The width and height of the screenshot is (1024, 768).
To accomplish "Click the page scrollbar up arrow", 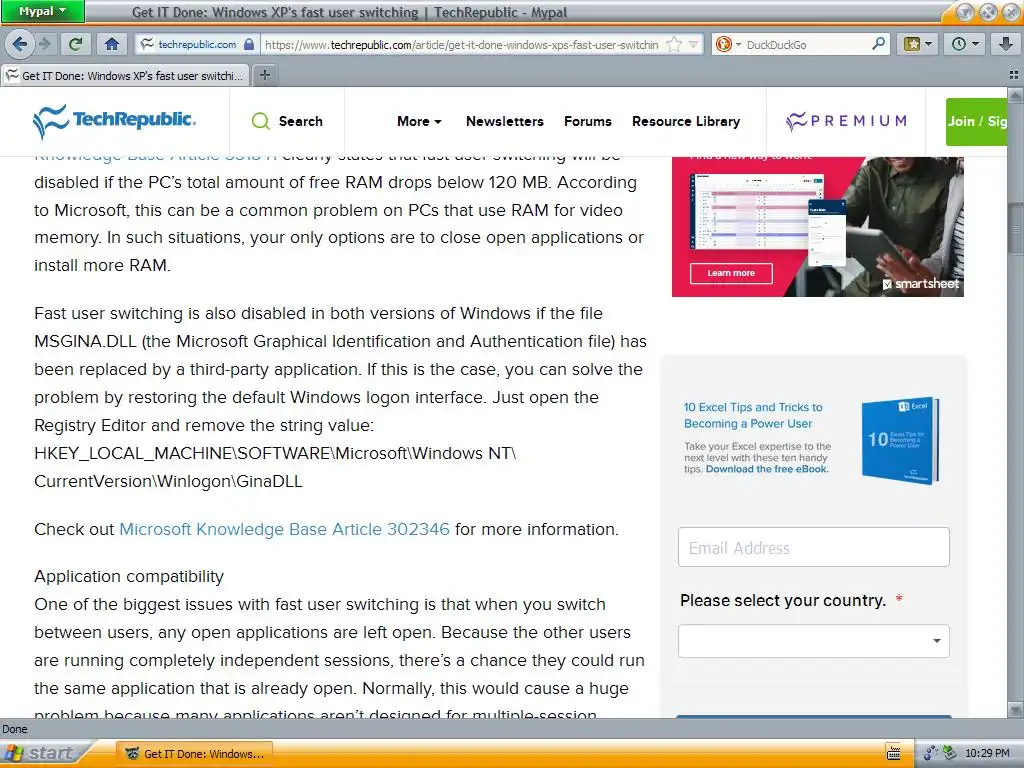I will (1015, 96).
